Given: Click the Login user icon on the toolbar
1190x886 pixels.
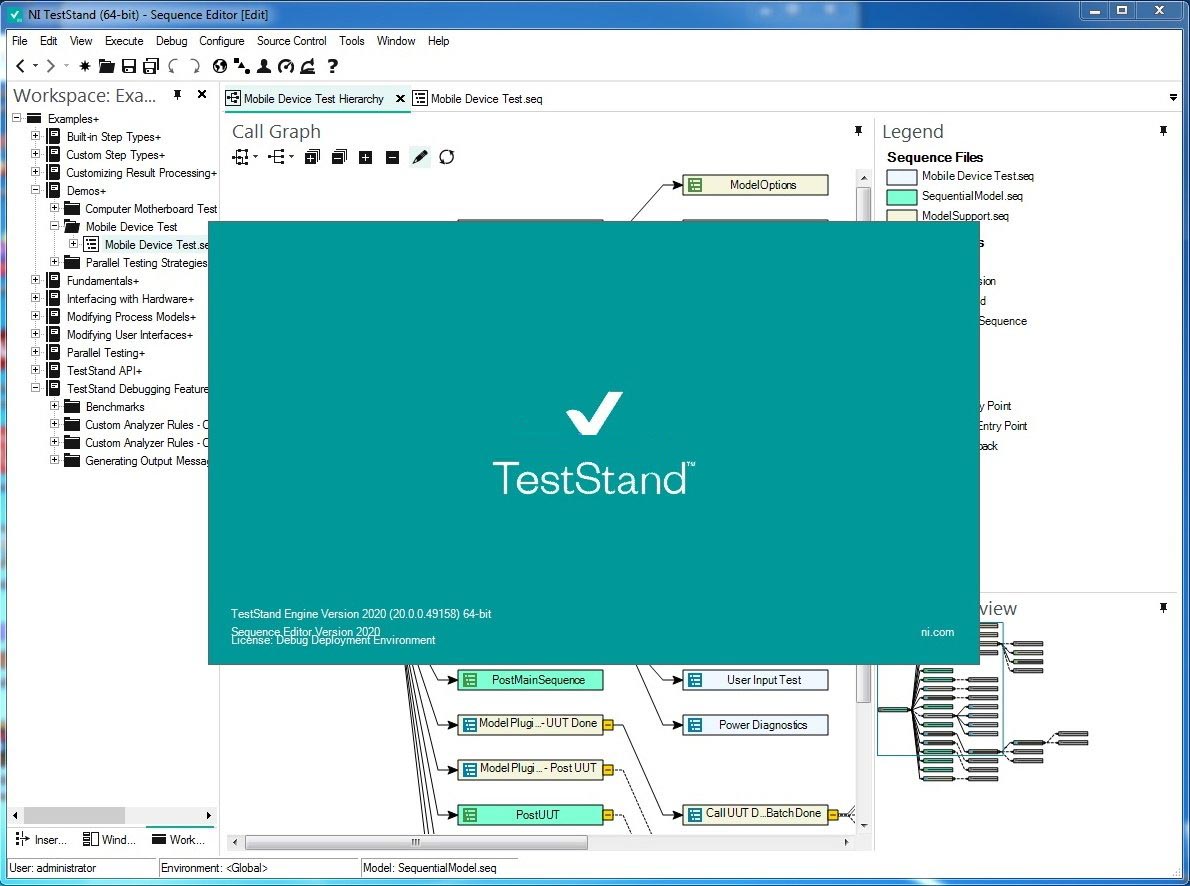Looking at the screenshot, I should [263, 66].
